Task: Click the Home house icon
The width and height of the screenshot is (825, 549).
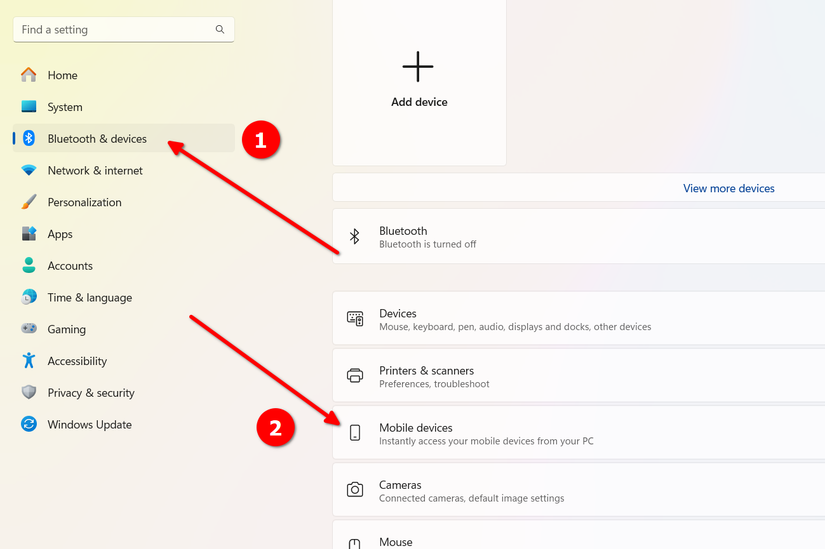Action: [28, 75]
